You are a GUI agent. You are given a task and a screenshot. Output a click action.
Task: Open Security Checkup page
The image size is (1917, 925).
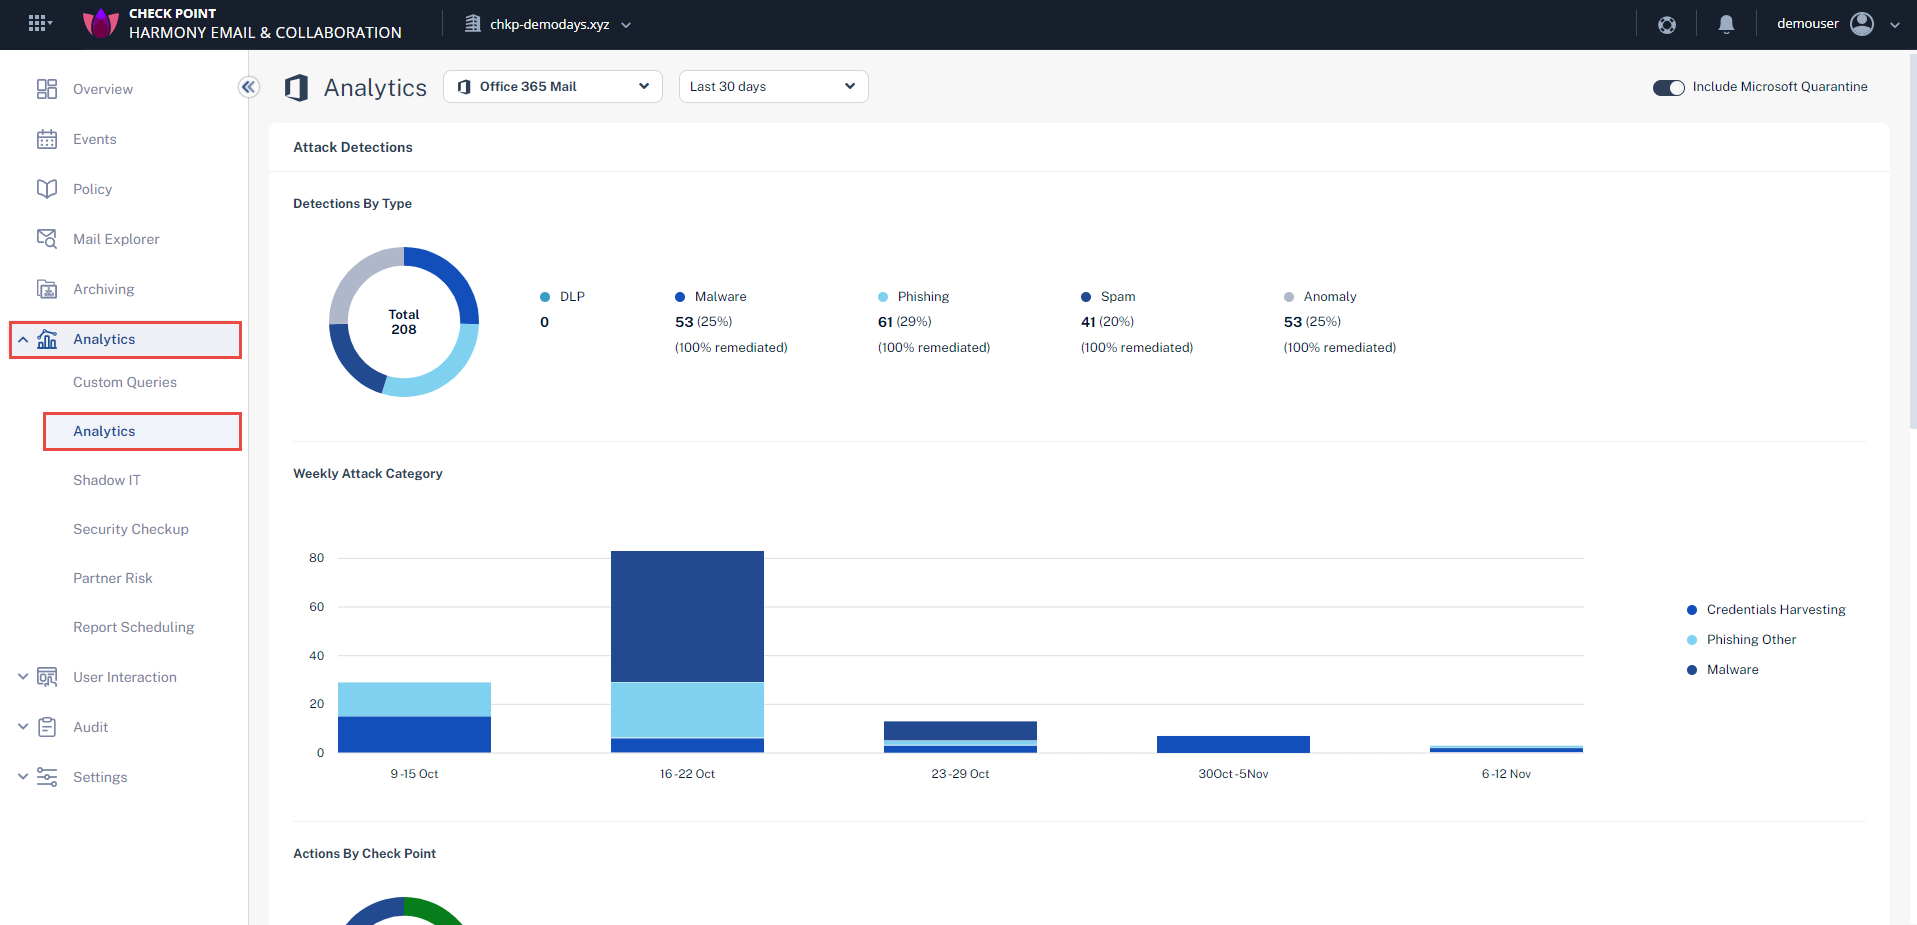coord(131,529)
